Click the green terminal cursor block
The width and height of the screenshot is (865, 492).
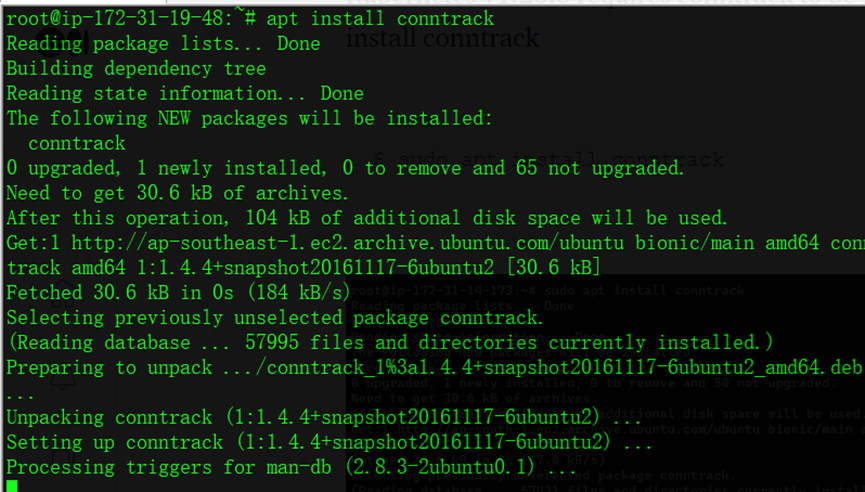coord(11,486)
